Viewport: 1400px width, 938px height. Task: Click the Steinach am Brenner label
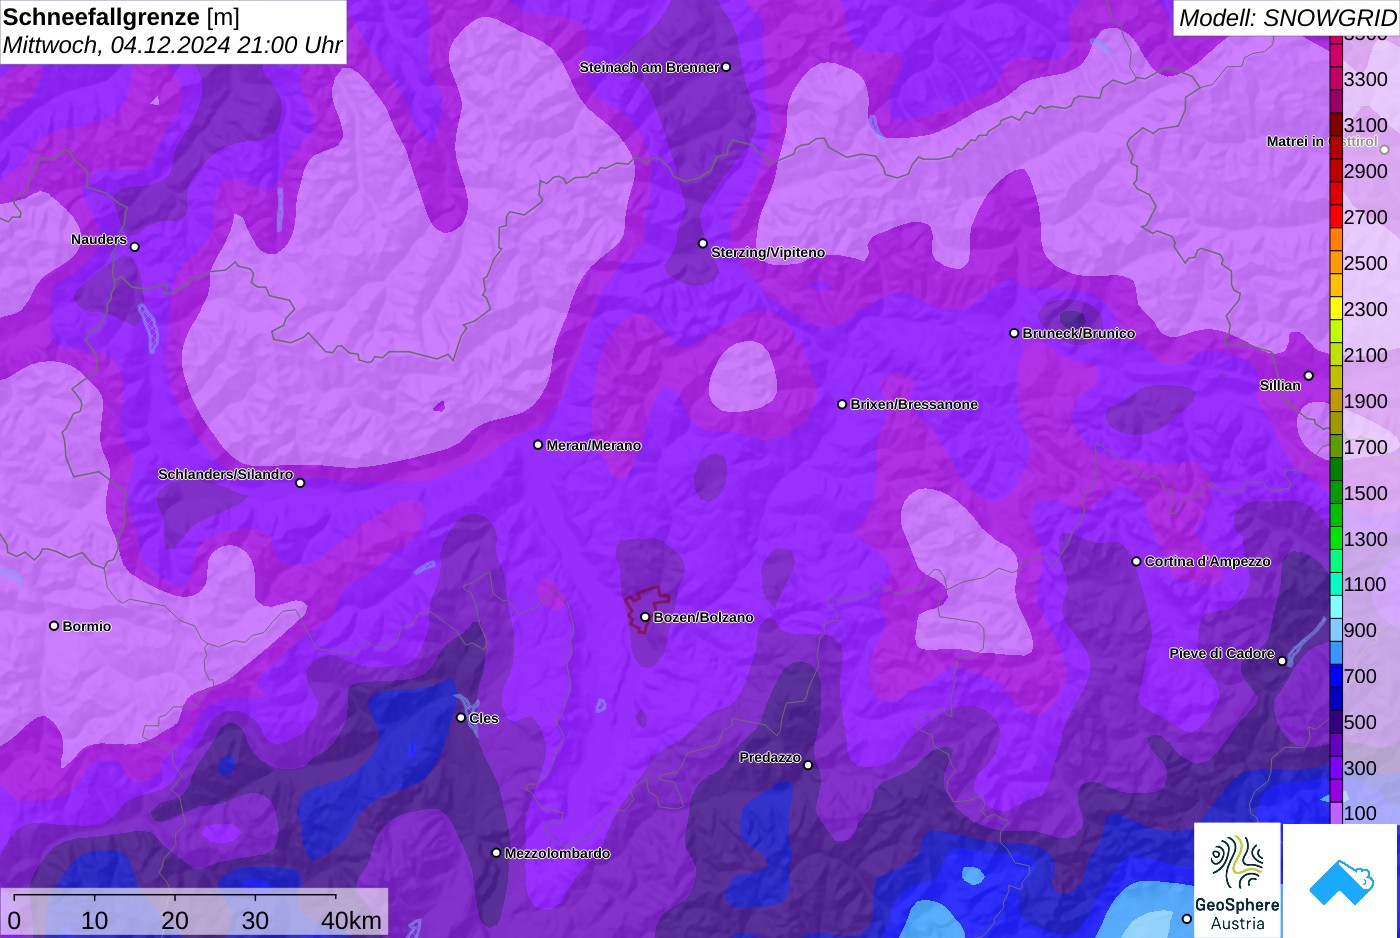pyautogui.click(x=649, y=68)
